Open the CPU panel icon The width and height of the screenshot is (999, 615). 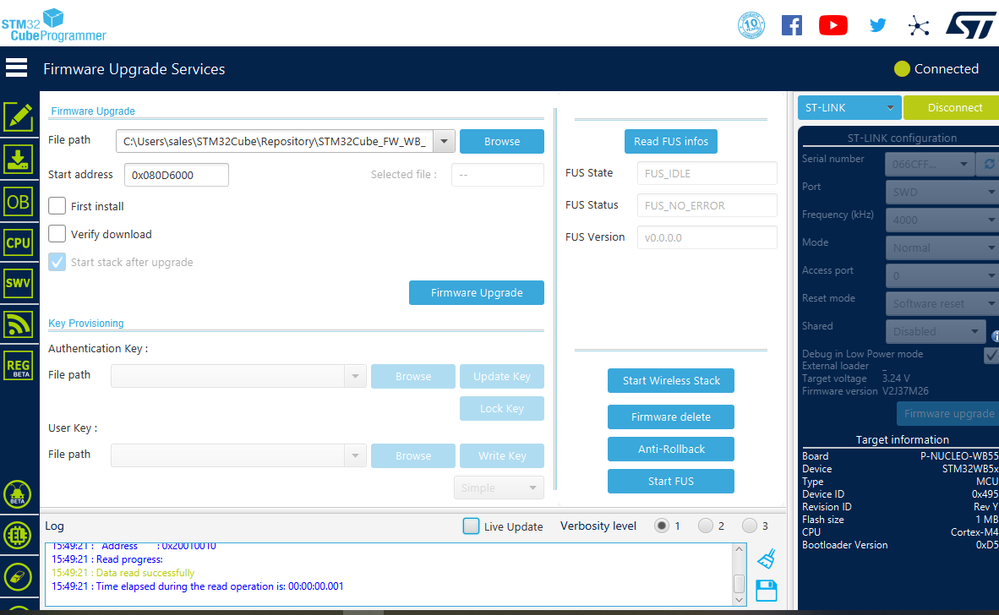[x=18, y=243]
